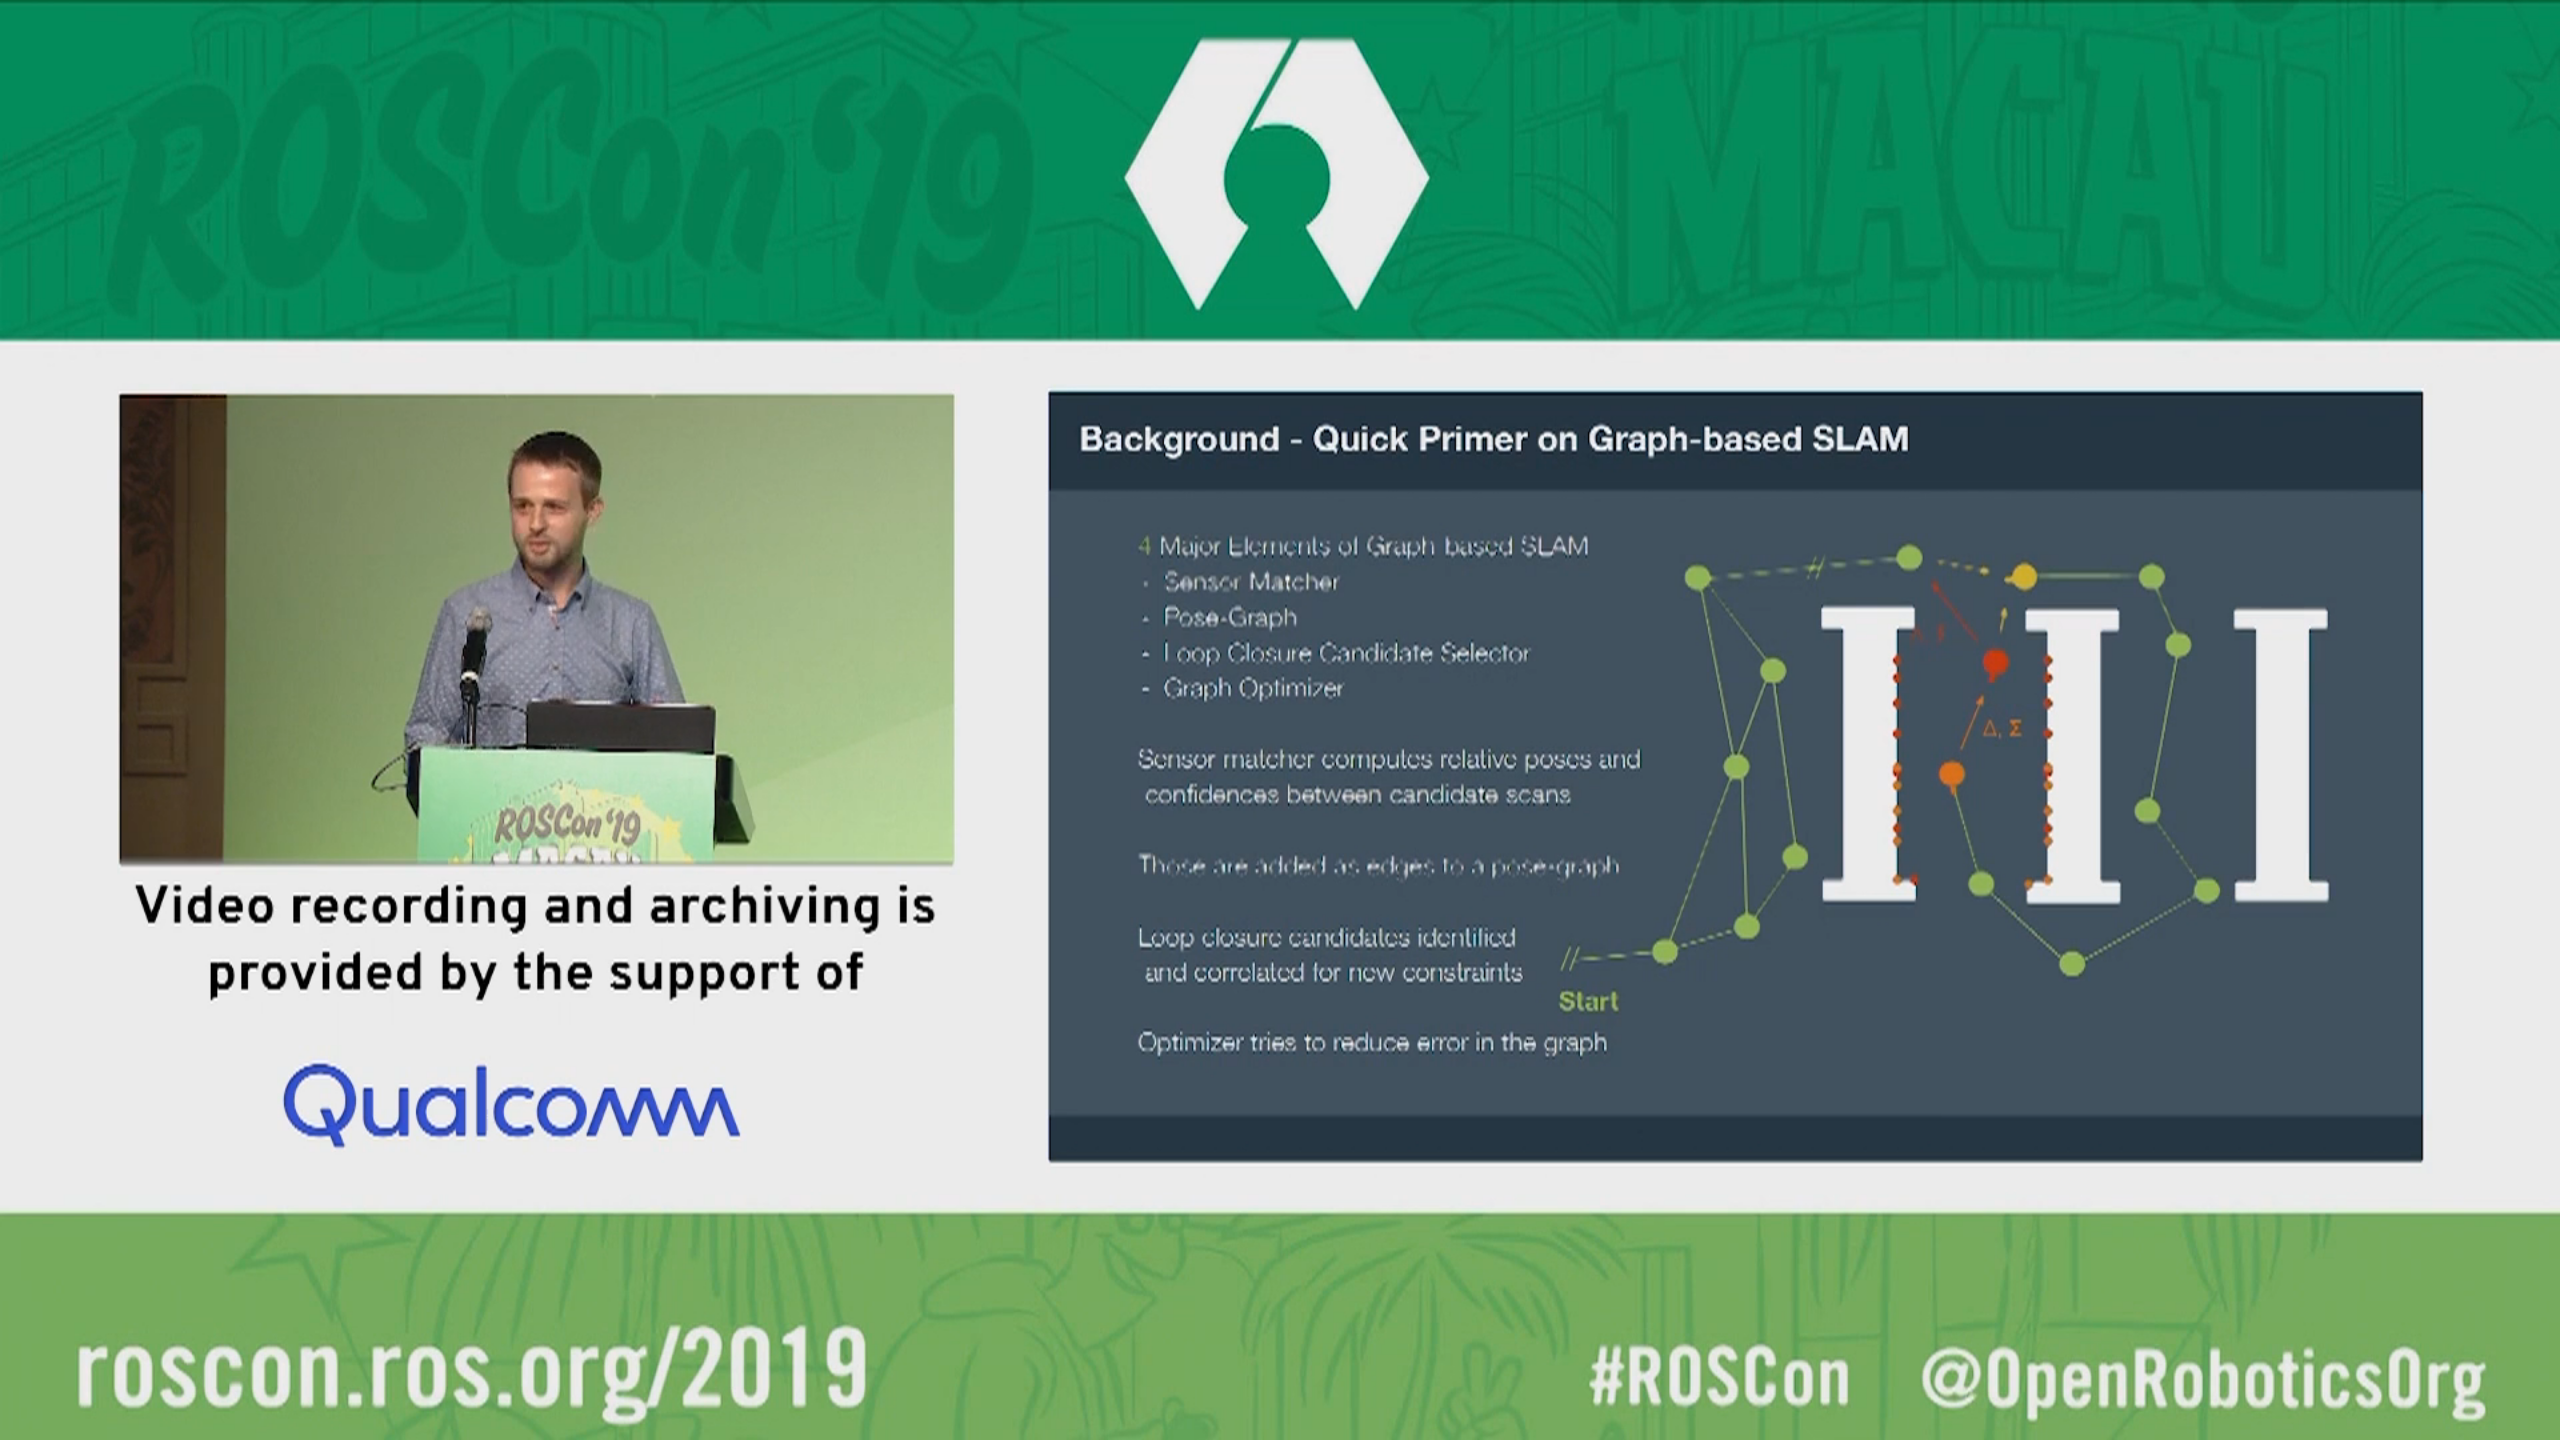Open the roscon.ros.org/2019 link
Screen dimensions: 2560x1440
472,1370
